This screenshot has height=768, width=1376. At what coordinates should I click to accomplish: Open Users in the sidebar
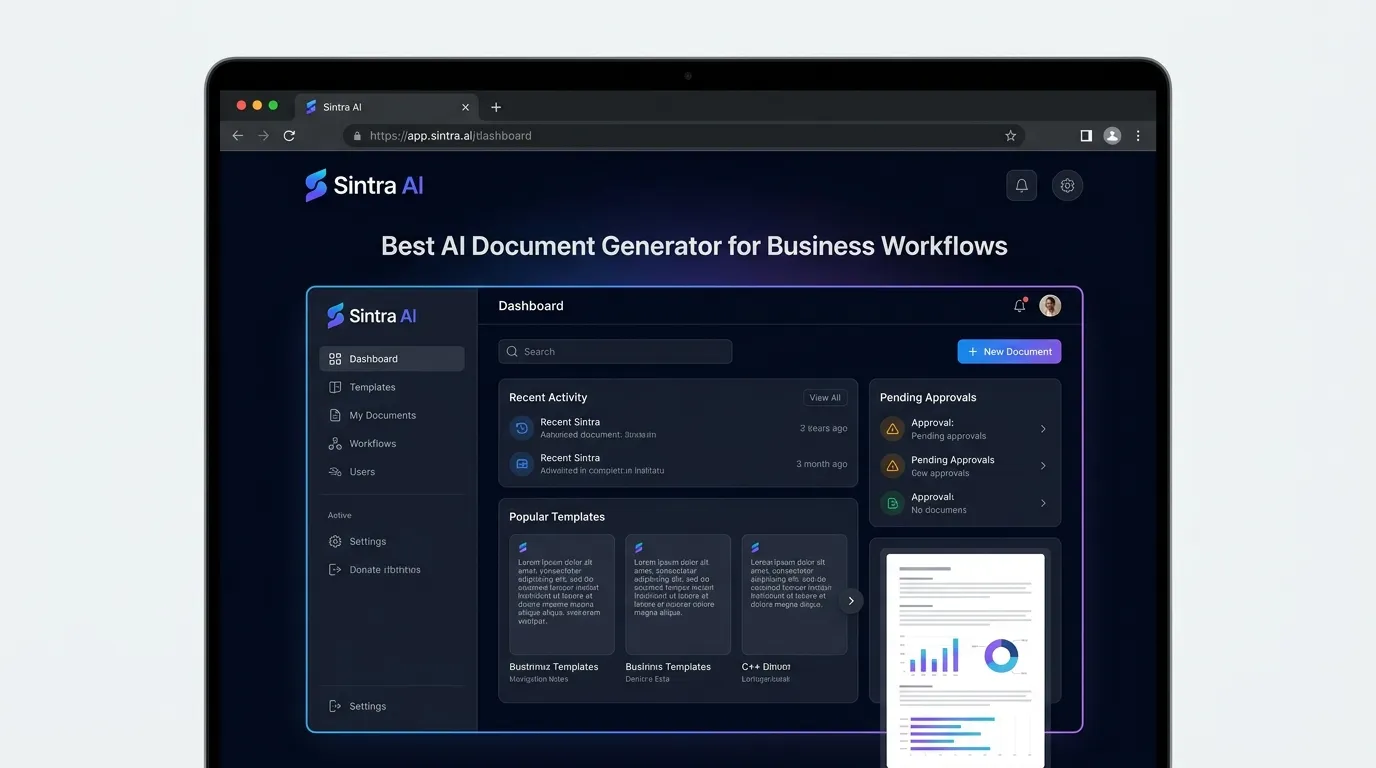392,471
